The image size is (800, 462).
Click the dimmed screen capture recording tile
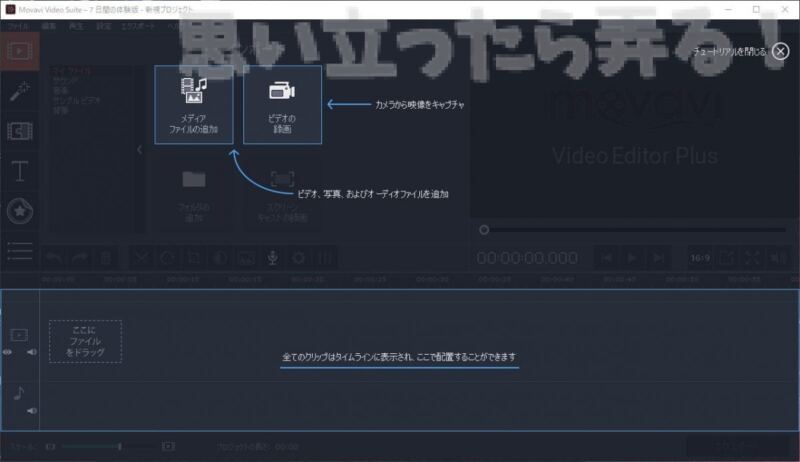[x=282, y=195]
